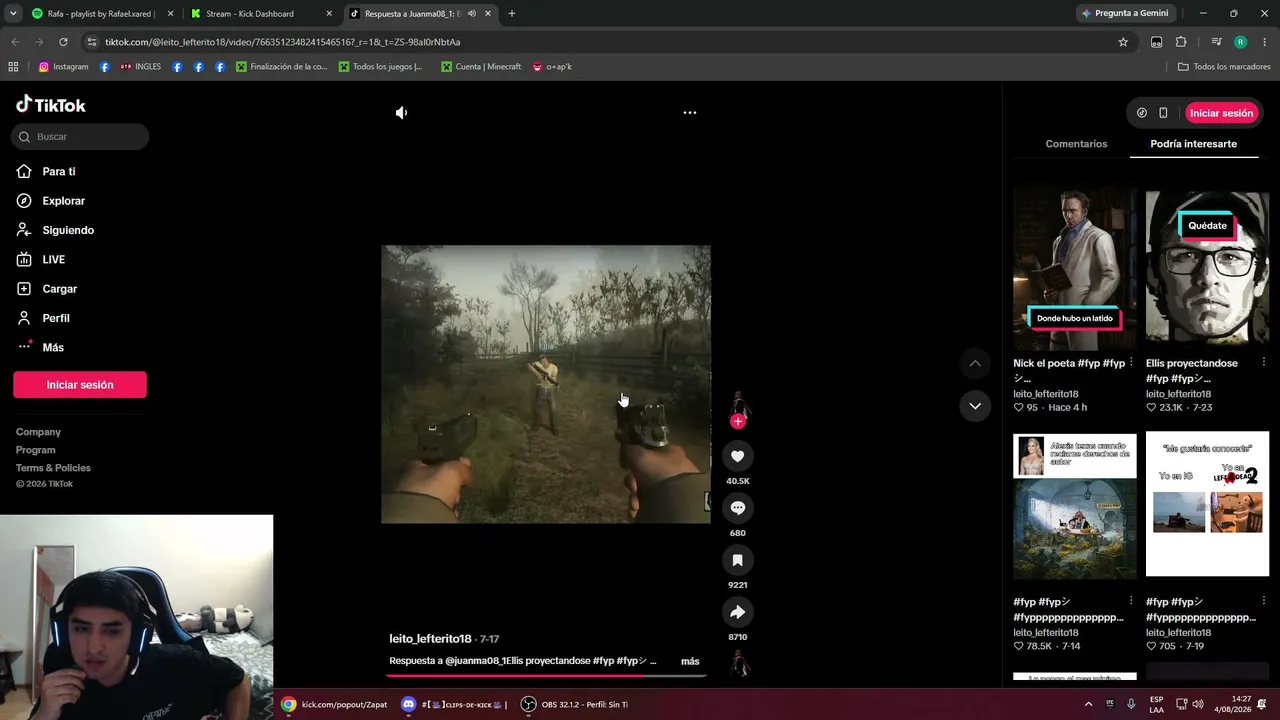Open the Cuenta | Minecraft bookmark

click(481, 67)
